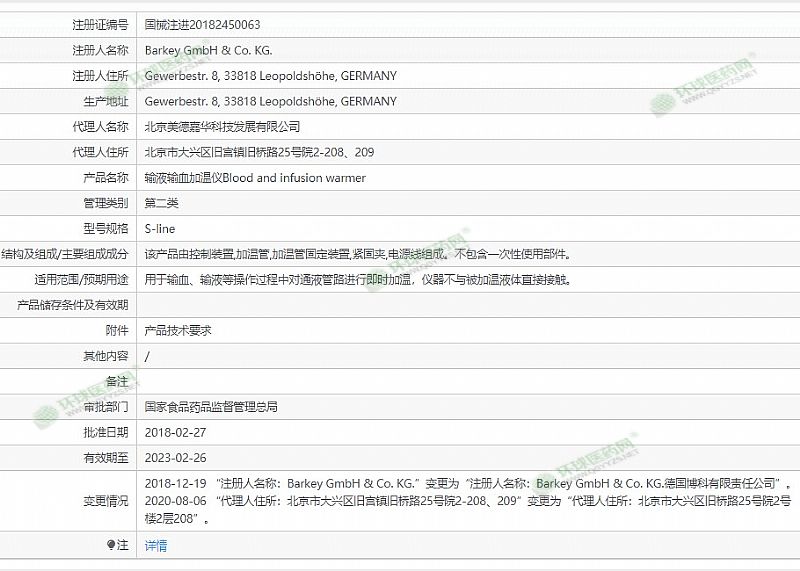Click the 注册证编号 row label
The image size is (800, 571).
(100, 24)
